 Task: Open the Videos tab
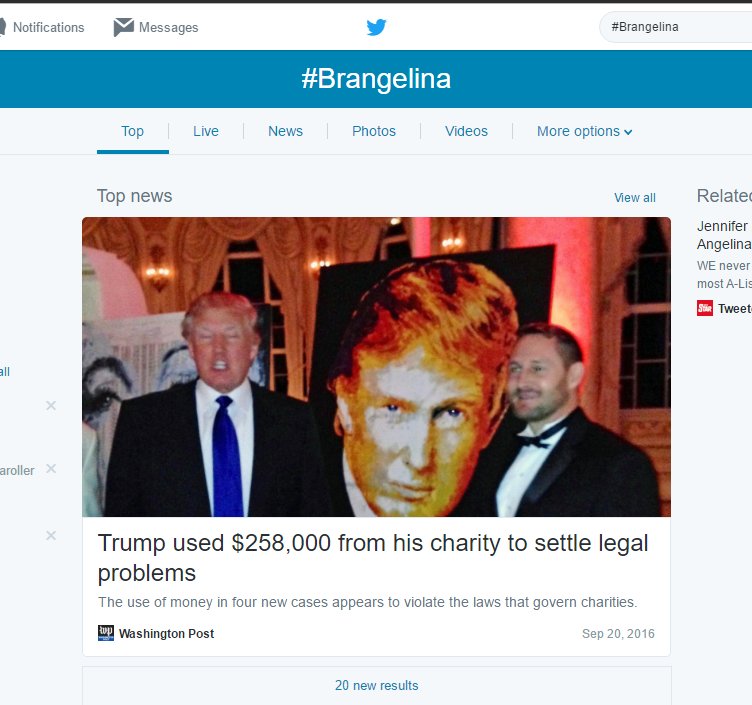[466, 131]
